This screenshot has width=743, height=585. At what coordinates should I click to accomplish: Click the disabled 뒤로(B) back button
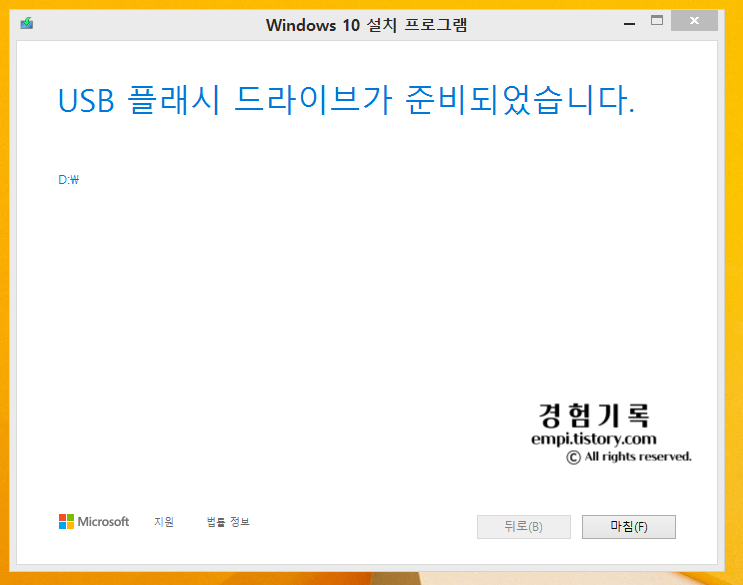click(x=524, y=527)
